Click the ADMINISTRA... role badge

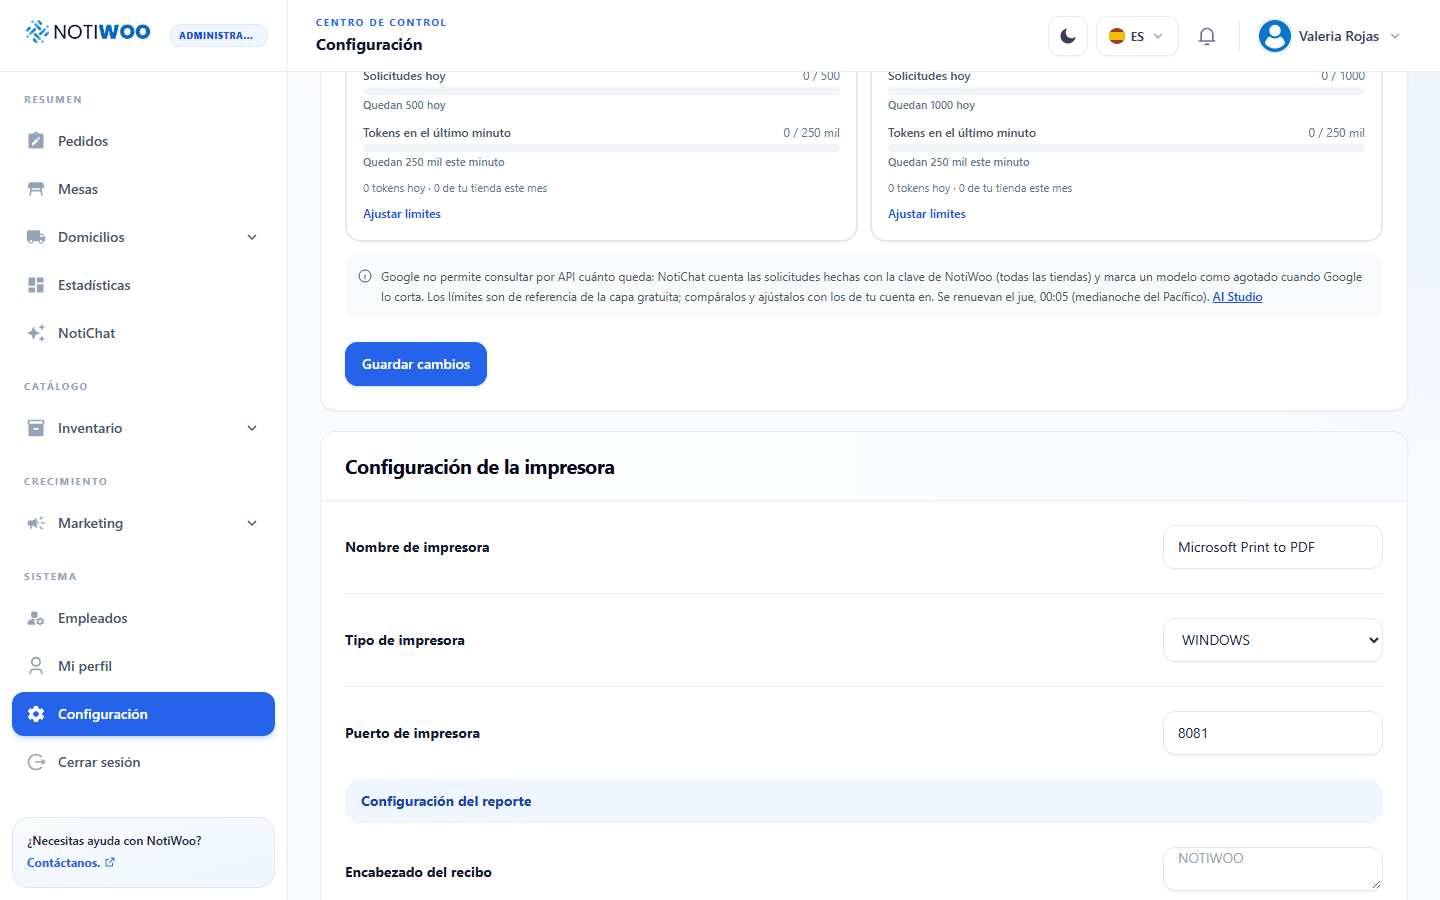click(x=218, y=36)
